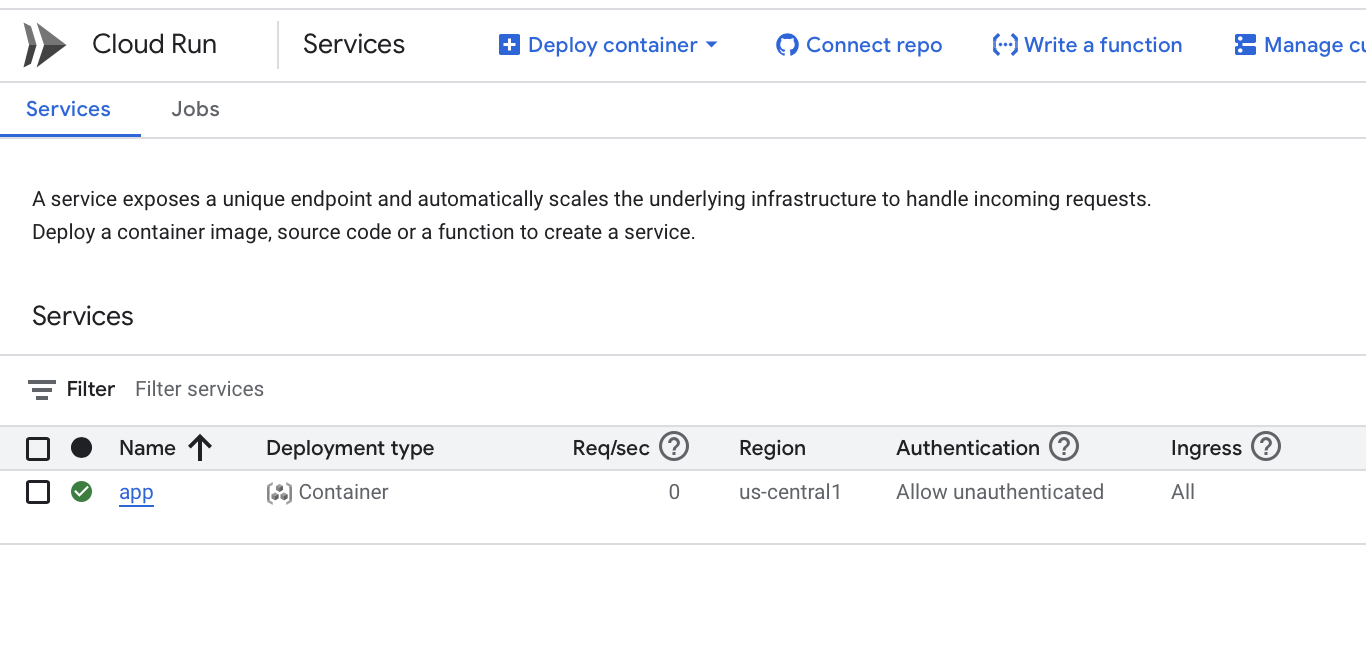Screen dimensions: 1366x654
Task: Click the Deployment type column header
Action: tap(350, 448)
